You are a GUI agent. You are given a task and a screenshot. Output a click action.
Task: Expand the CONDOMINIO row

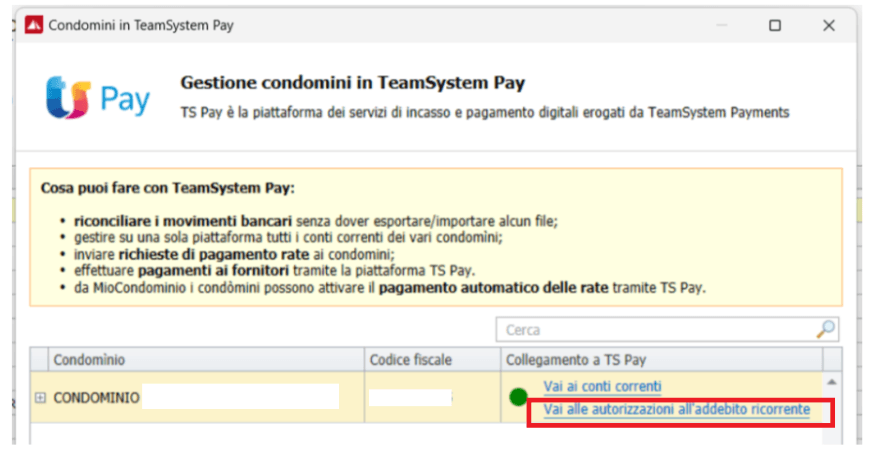click(40, 398)
